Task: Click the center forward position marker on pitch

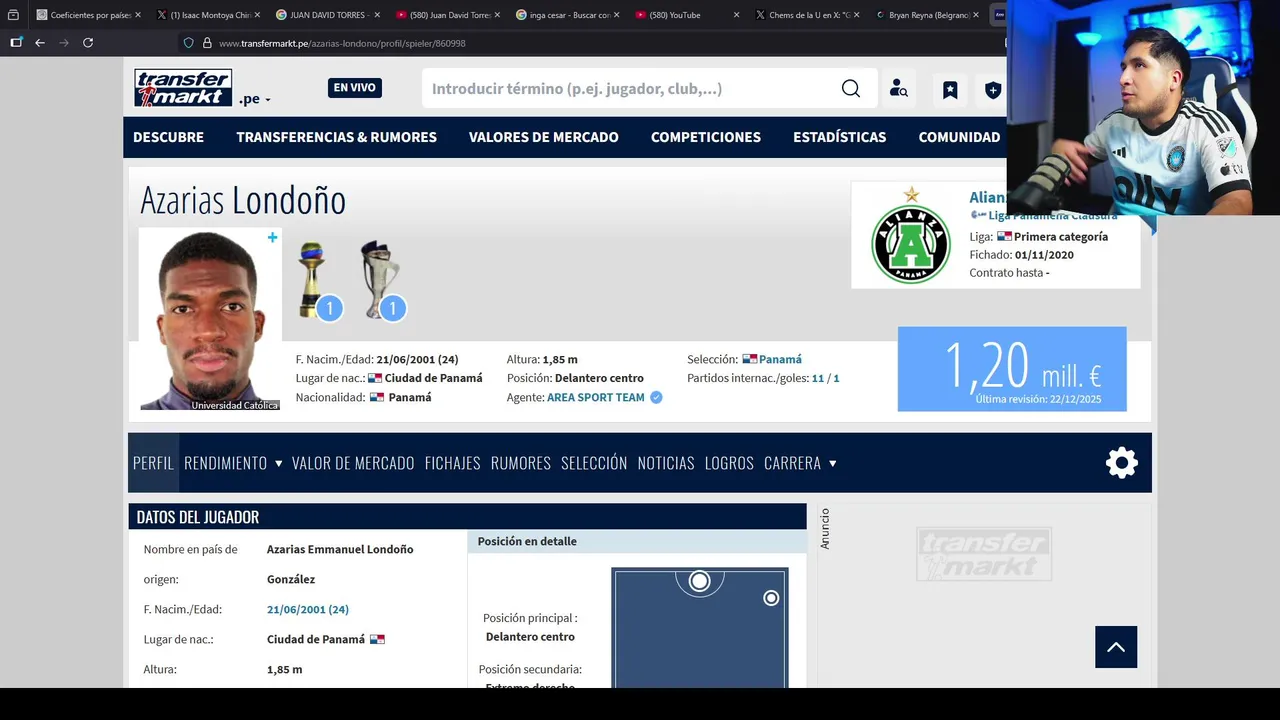Action: (699, 581)
